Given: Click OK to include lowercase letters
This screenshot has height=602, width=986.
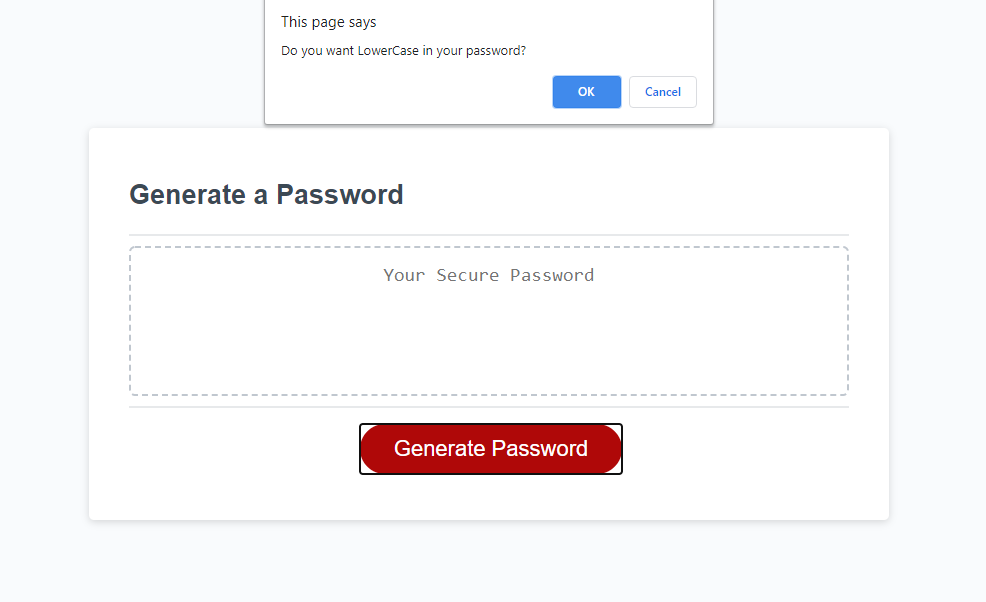Looking at the screenshot, I should pyautogui.click(x=586, y=91).
